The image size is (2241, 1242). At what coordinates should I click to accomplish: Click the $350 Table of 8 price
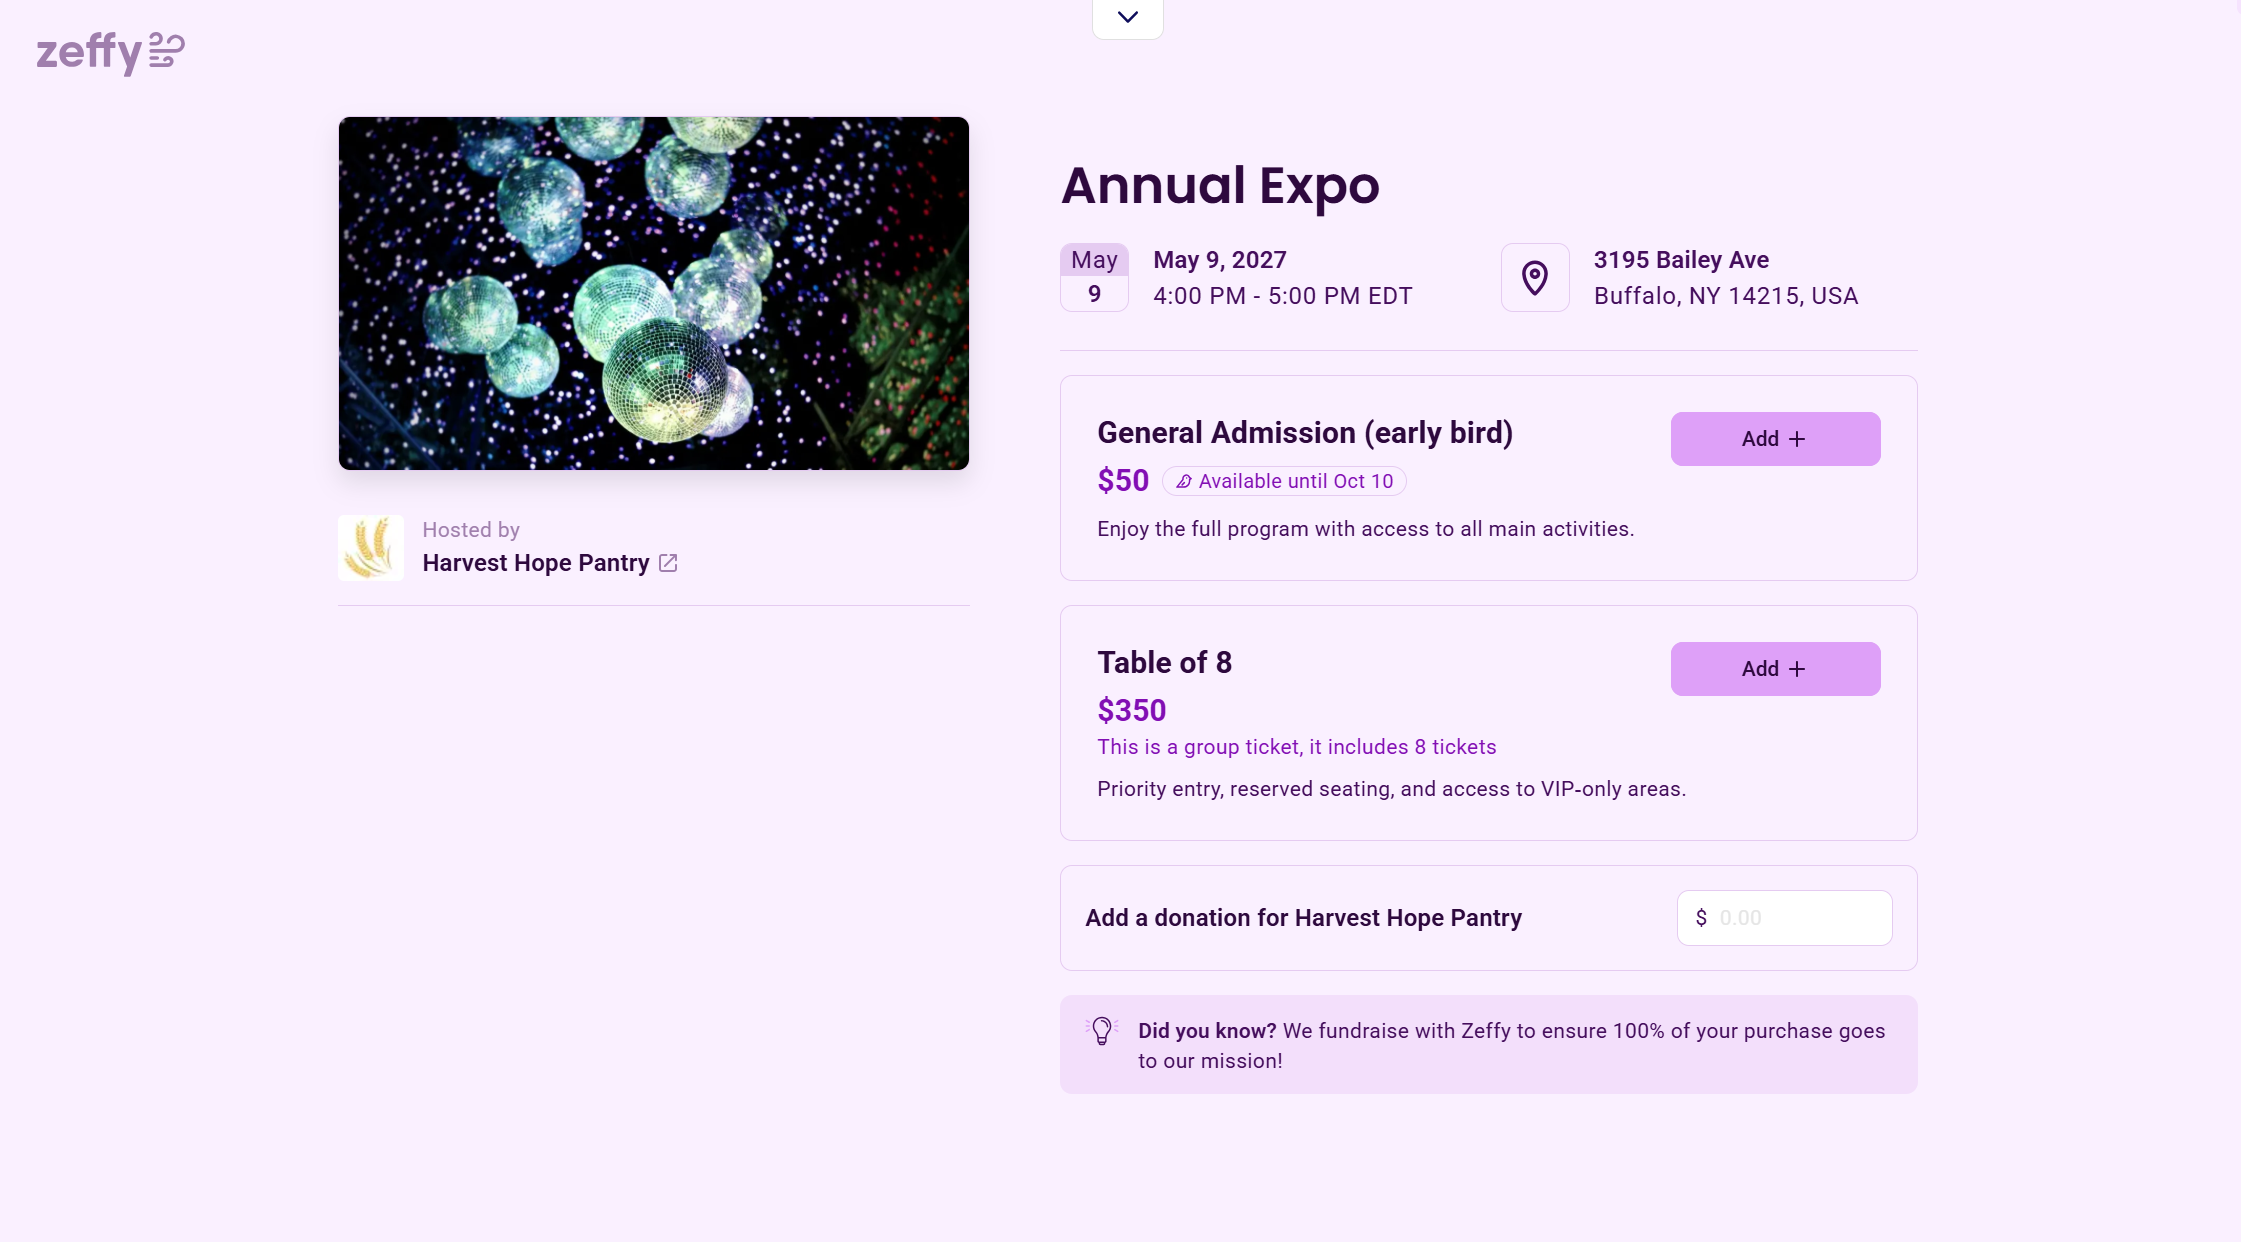click(1131, 710)
